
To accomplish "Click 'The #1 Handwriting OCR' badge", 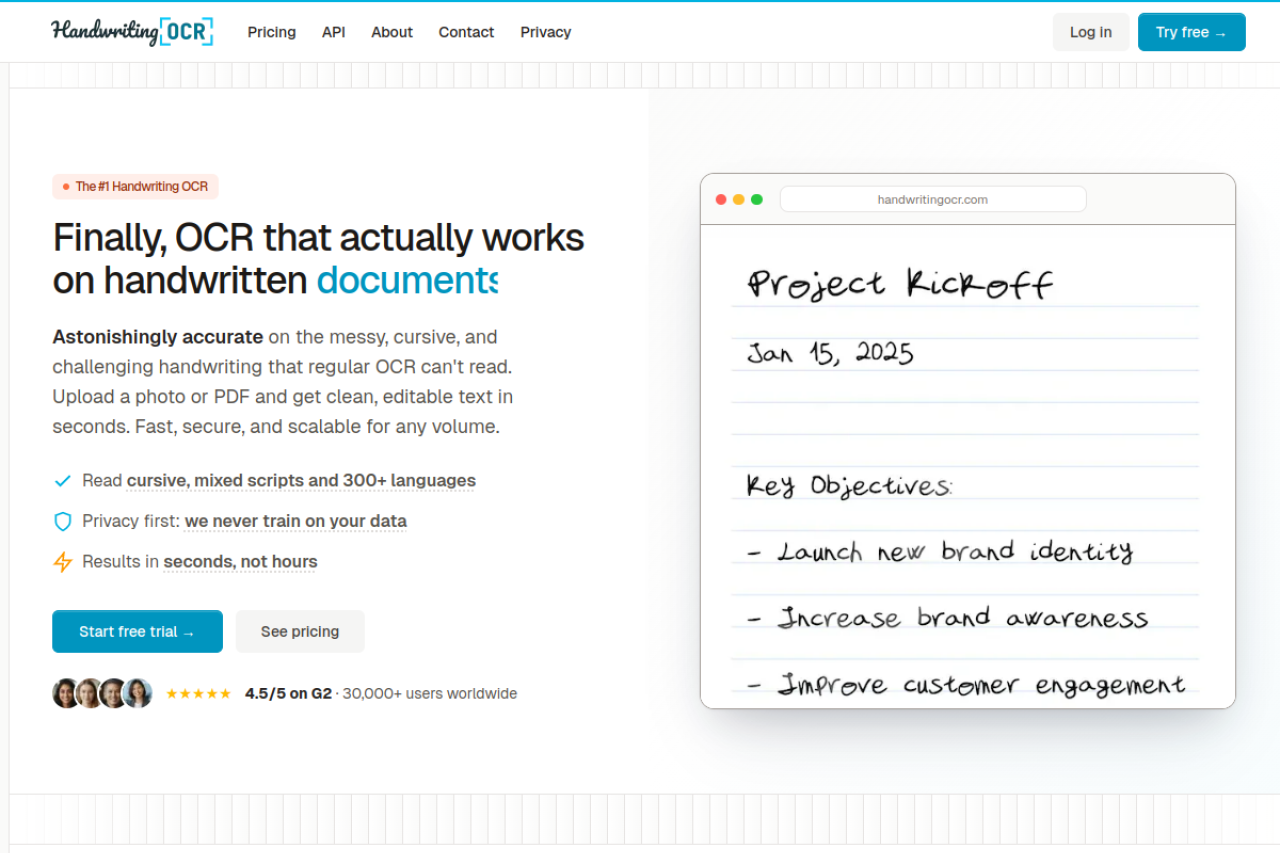I will pos(135,186).
